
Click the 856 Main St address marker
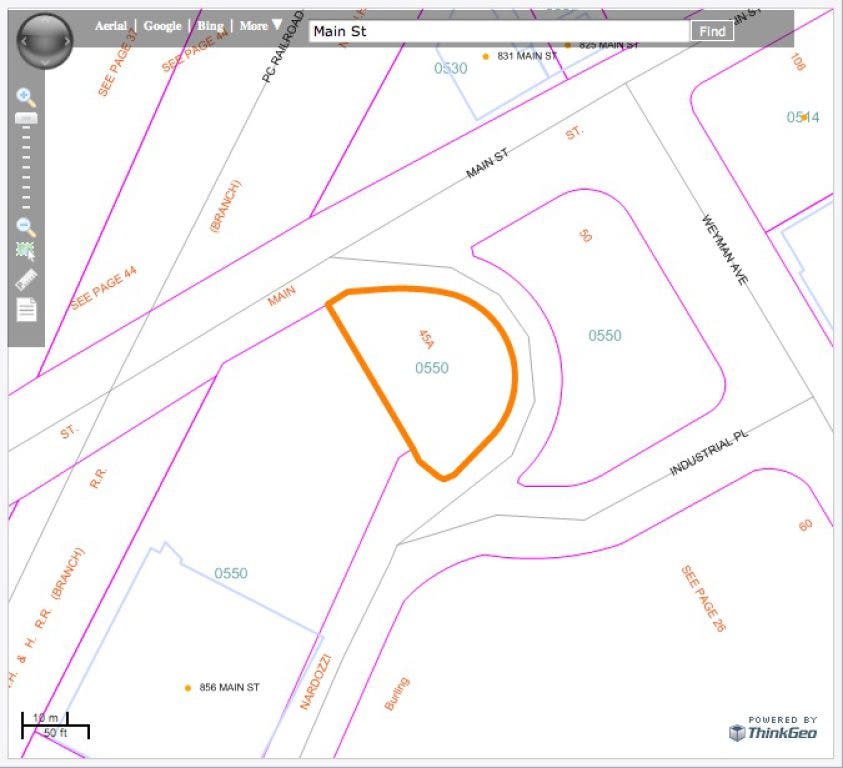coord(187,688)
